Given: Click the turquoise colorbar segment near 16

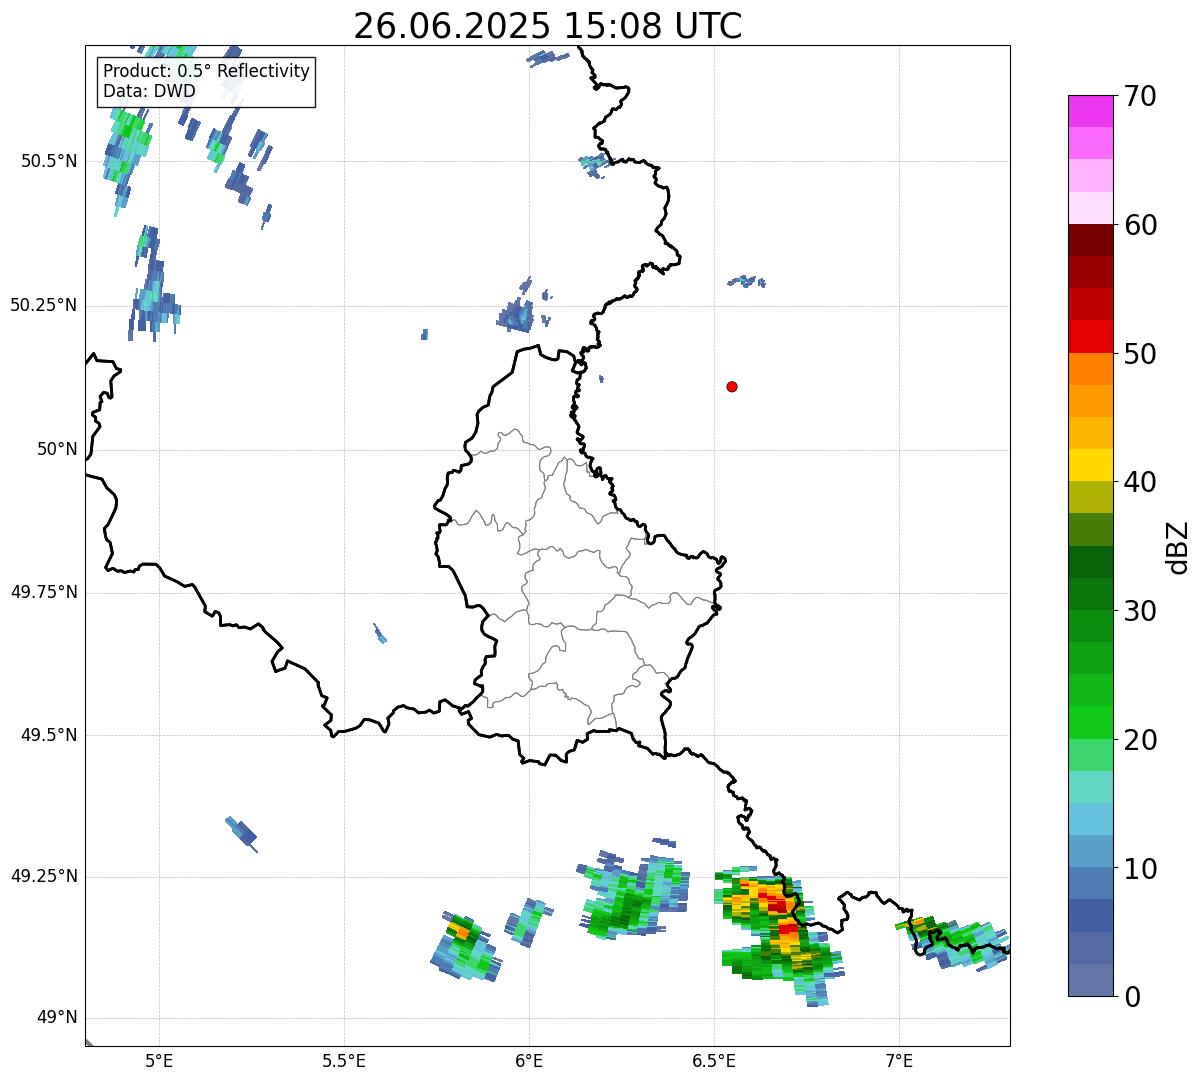Looking at the screenshot, I should (x=1091, y=787).
